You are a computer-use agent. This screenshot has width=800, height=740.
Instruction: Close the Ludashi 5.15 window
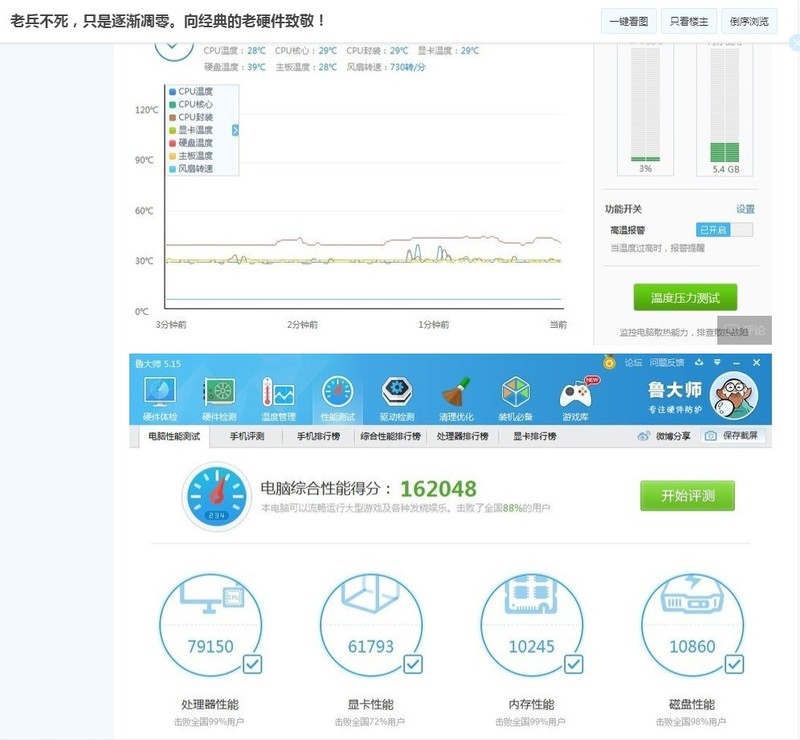click(757, 362)
